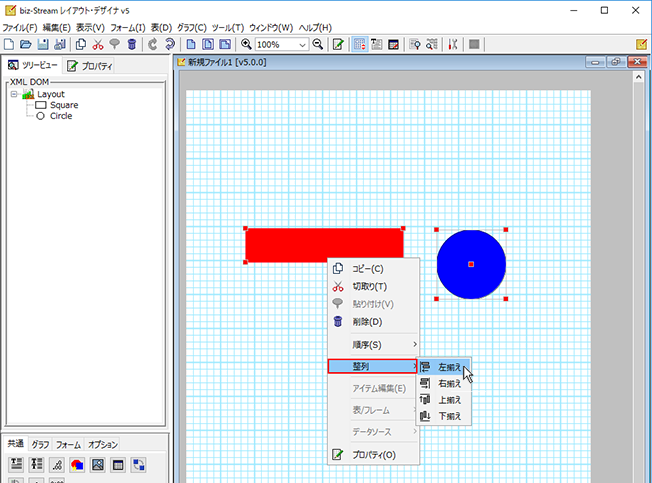Click the Undo arrow icon in toolbar
This screenshot has height=483, width=652.
tap(152, 45)
